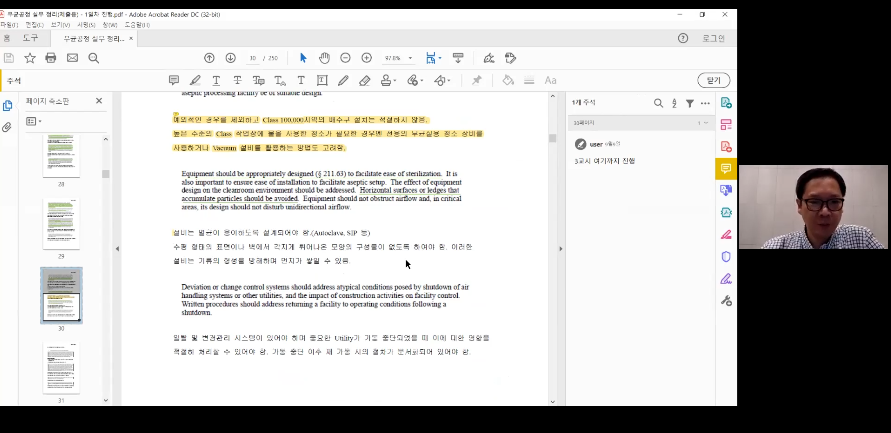The image size is (891, 433).
Task: Go to next page with down arrow
Action: [x=230, y=58]
